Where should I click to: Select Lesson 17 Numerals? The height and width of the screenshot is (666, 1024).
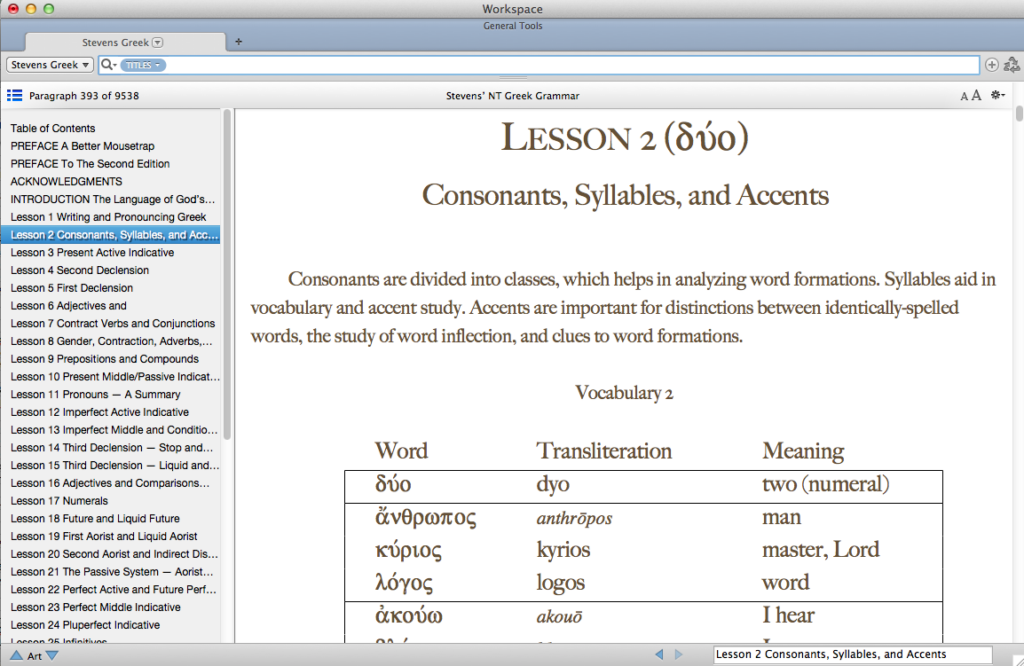(x=110, y=501)
